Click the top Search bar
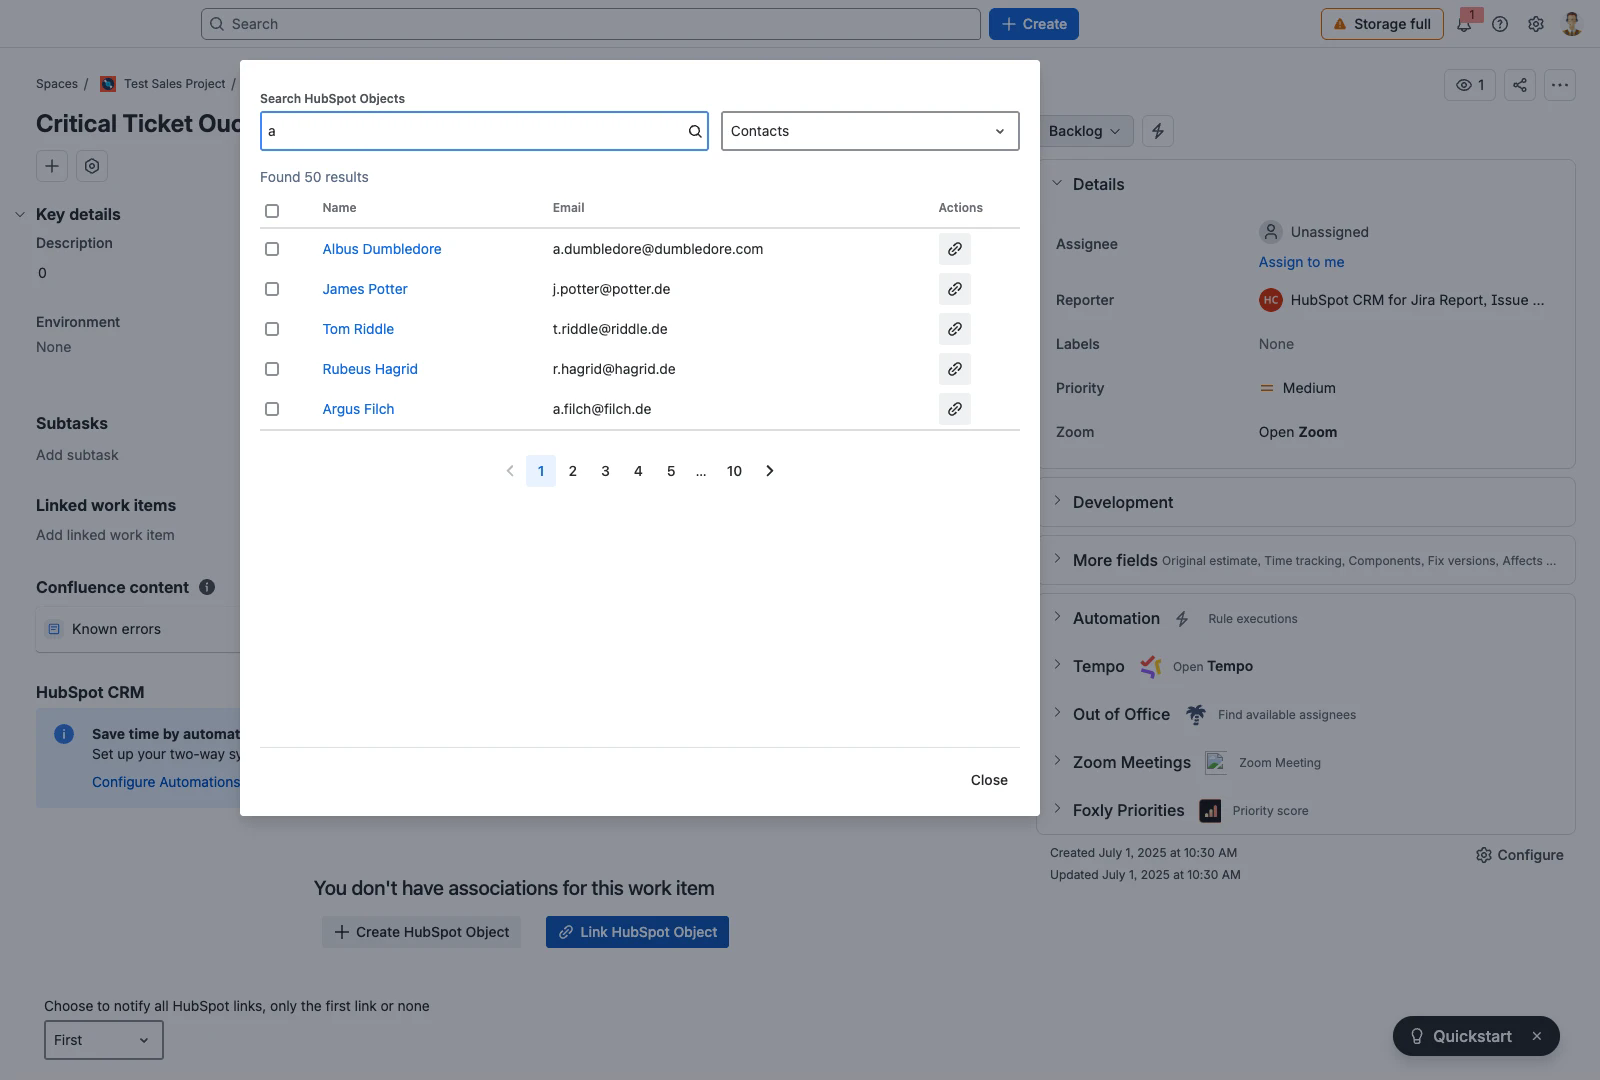Screen dimensions: 1600x1080 coord(590,24)
